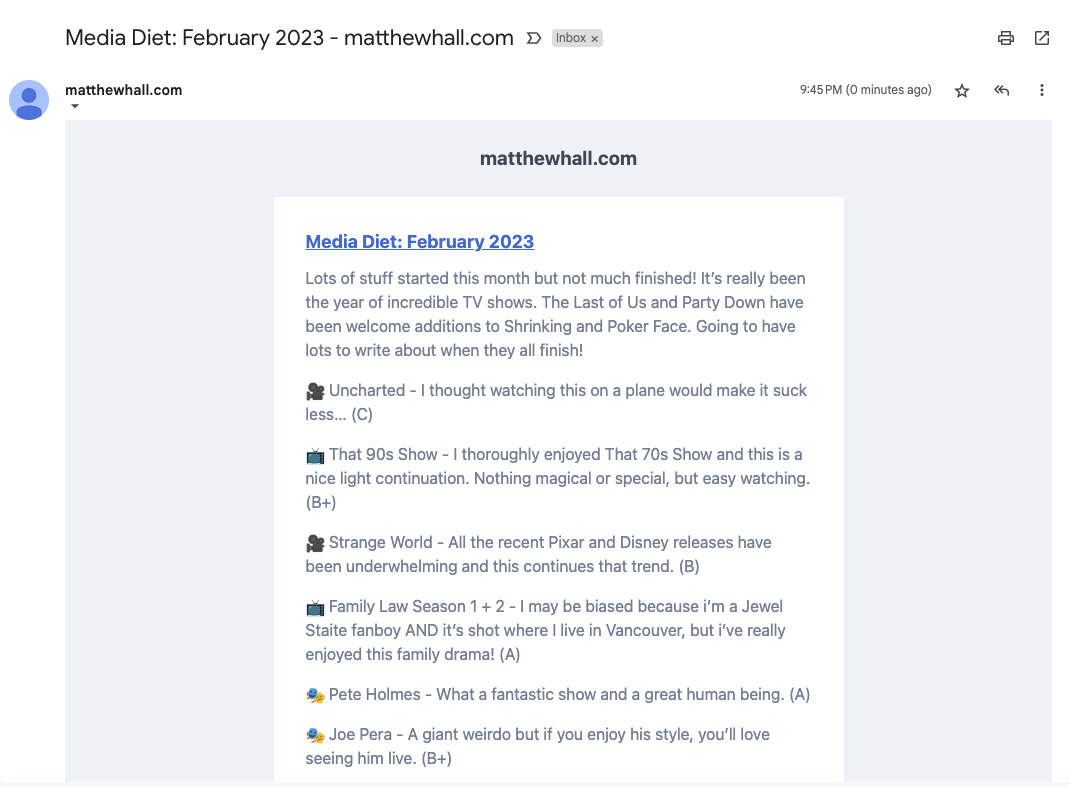The image size is (1070, 787).
Task: Click the matthewhall.com header in the email body
Action: [x=558, y=158]
